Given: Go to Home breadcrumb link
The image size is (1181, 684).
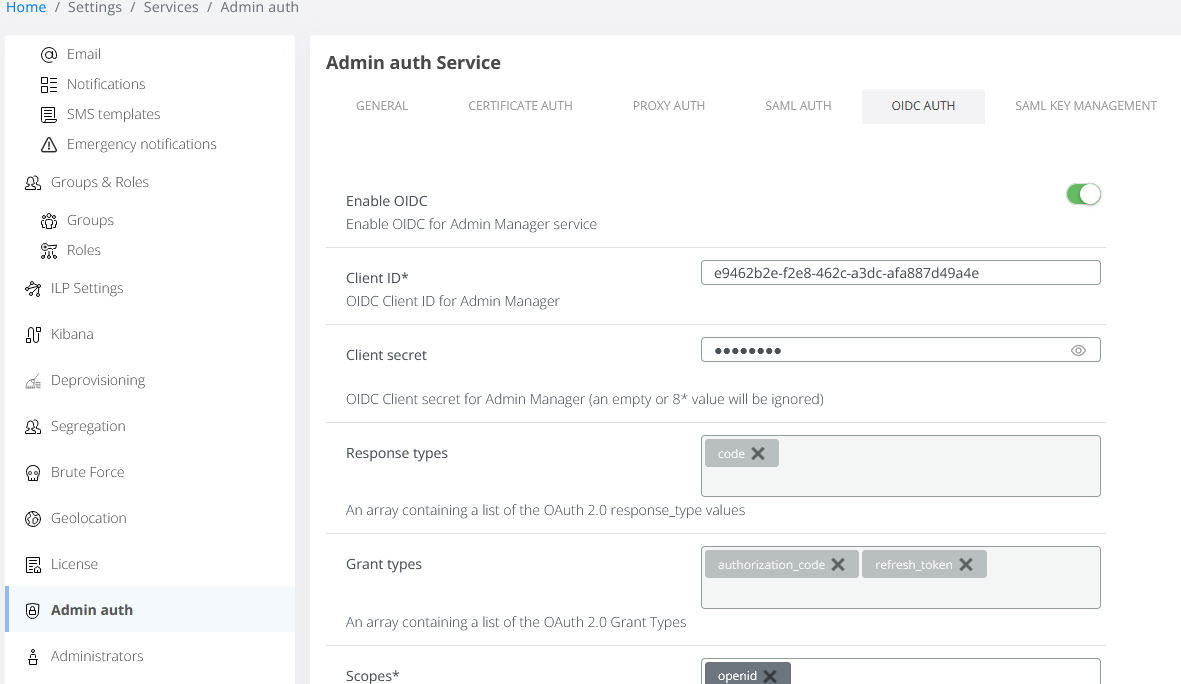Looking at the screenshot, I should pos(26,8).
